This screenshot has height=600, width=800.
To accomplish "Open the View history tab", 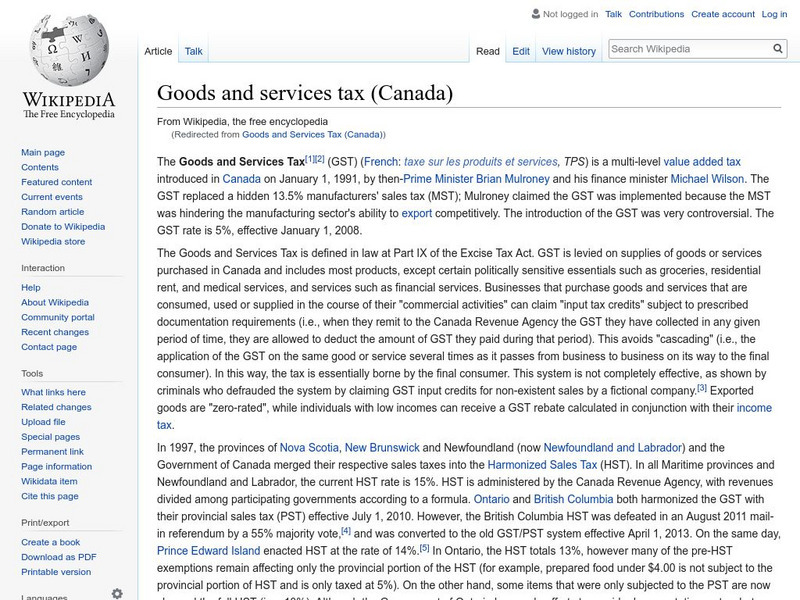I will (x=569, y=51).
